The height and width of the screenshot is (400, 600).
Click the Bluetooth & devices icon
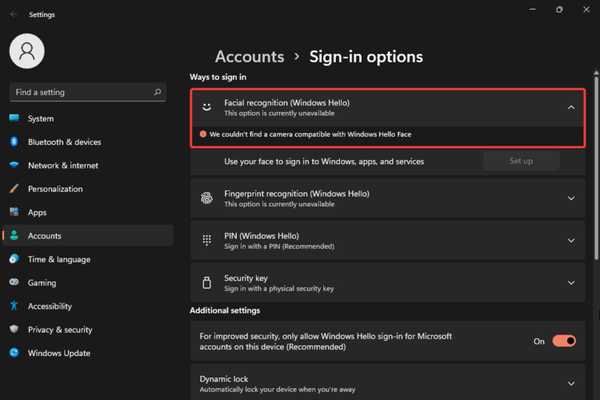tap(14, 142)
